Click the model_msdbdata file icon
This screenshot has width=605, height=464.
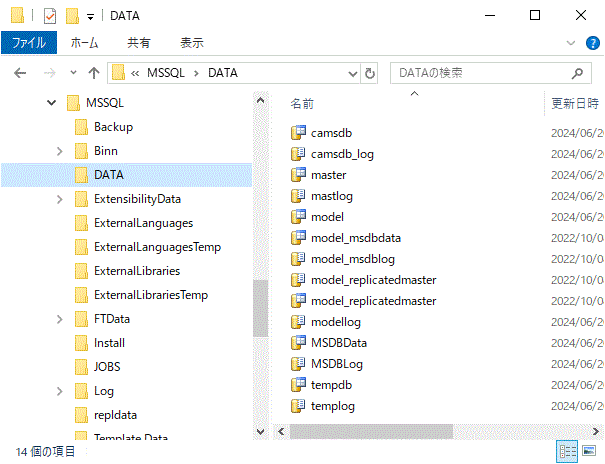coord(298,238)
